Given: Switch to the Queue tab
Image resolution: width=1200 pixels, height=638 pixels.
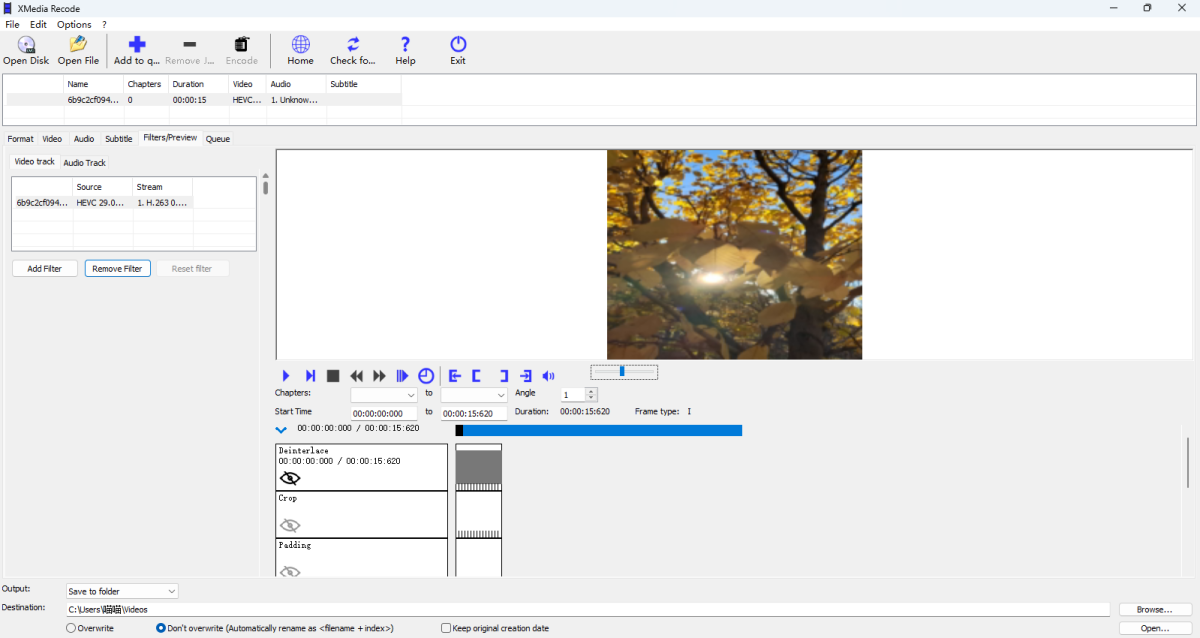Looking at the screenshot, I should (217, 138).
